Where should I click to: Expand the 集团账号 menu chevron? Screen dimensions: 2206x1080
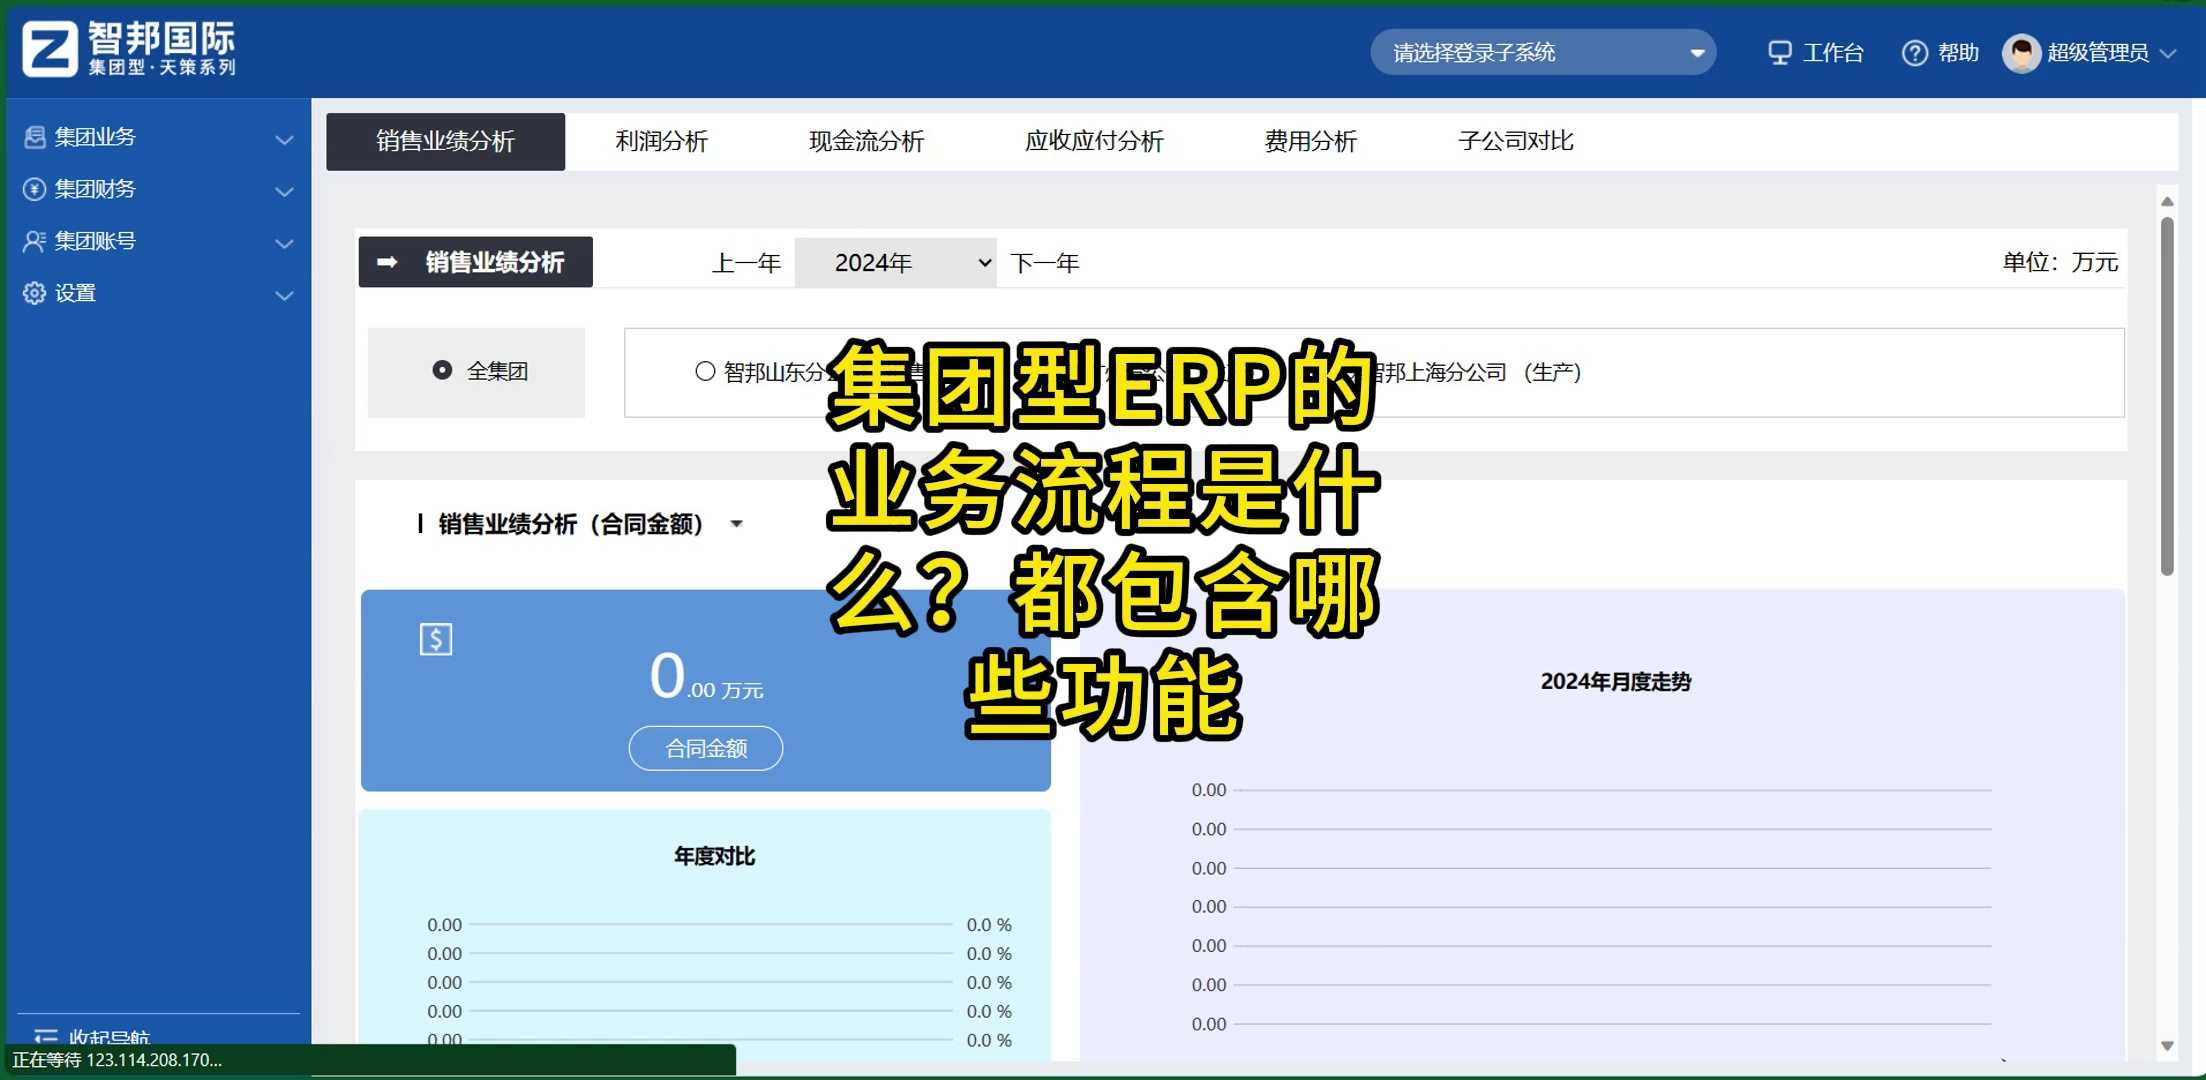(x=285, y=244)
